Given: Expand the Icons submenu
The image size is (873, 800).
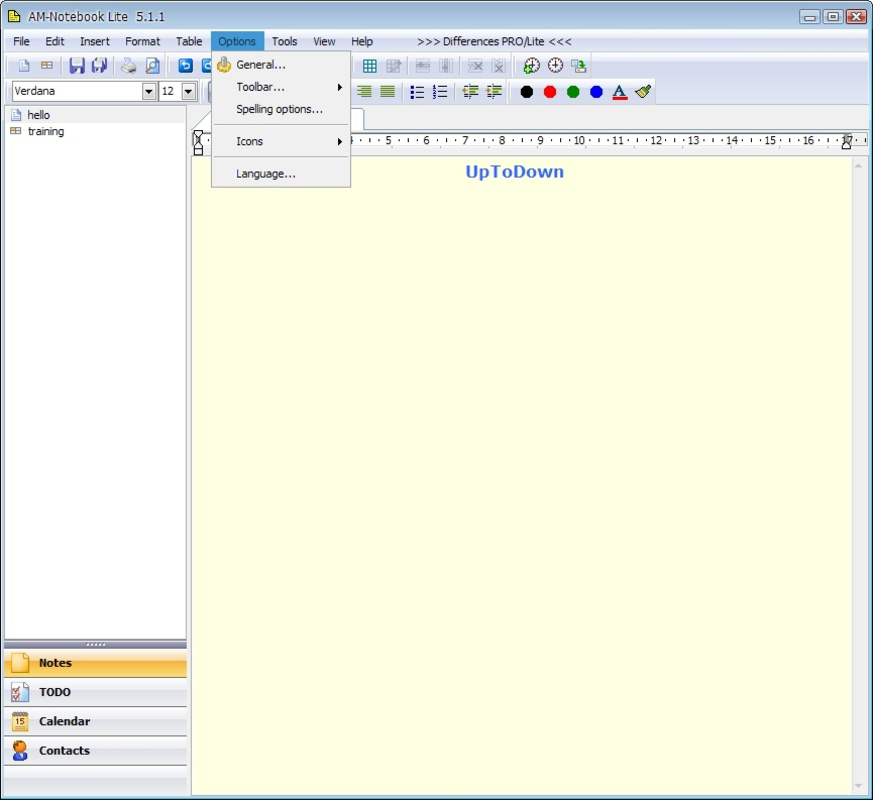Looking at the screenshot, I should click(x=281, y=141).
